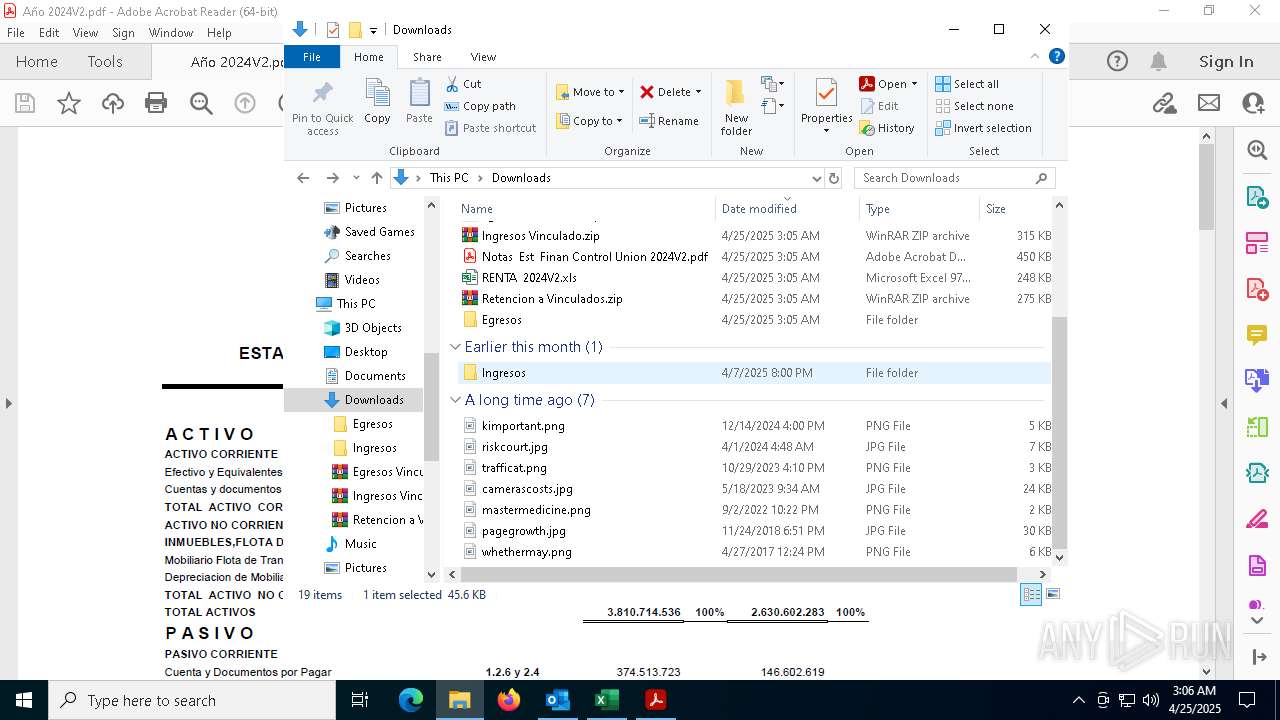1280x720 pixels.
Task: Click Copy in the Explorer Clipboard group
Action: pos(377,102)
